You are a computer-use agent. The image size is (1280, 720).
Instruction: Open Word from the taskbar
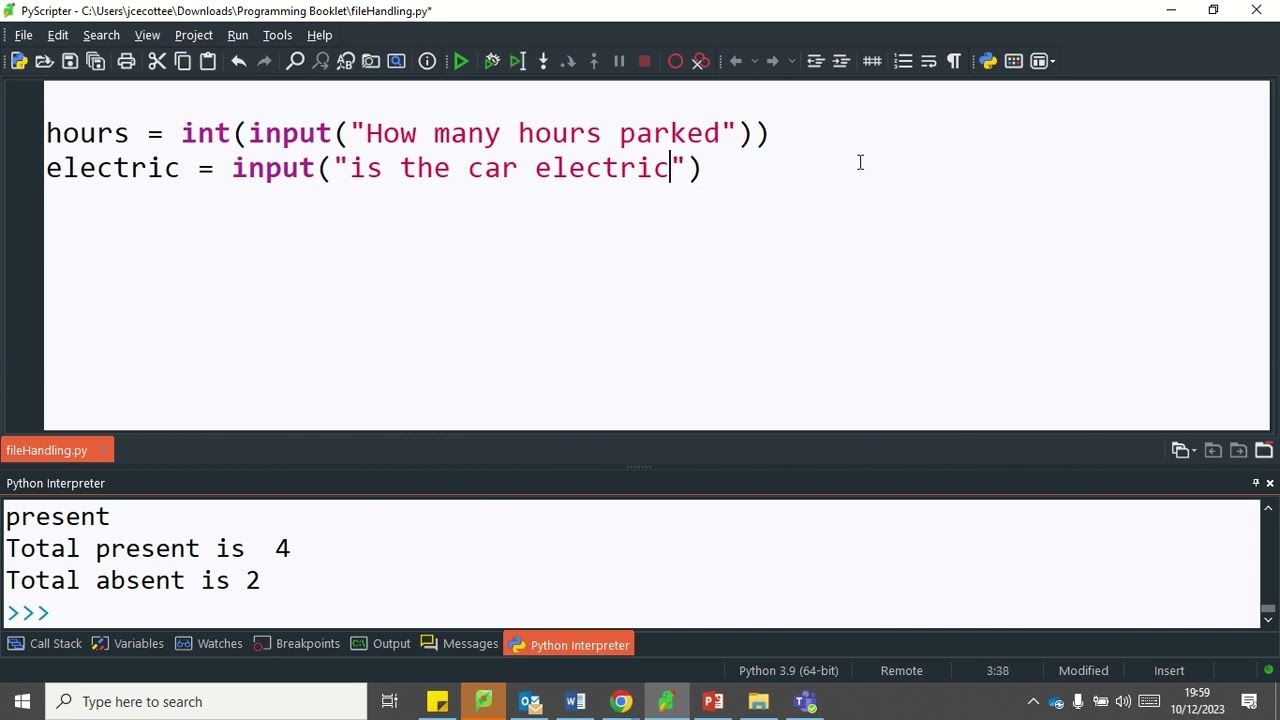point(575,702)
